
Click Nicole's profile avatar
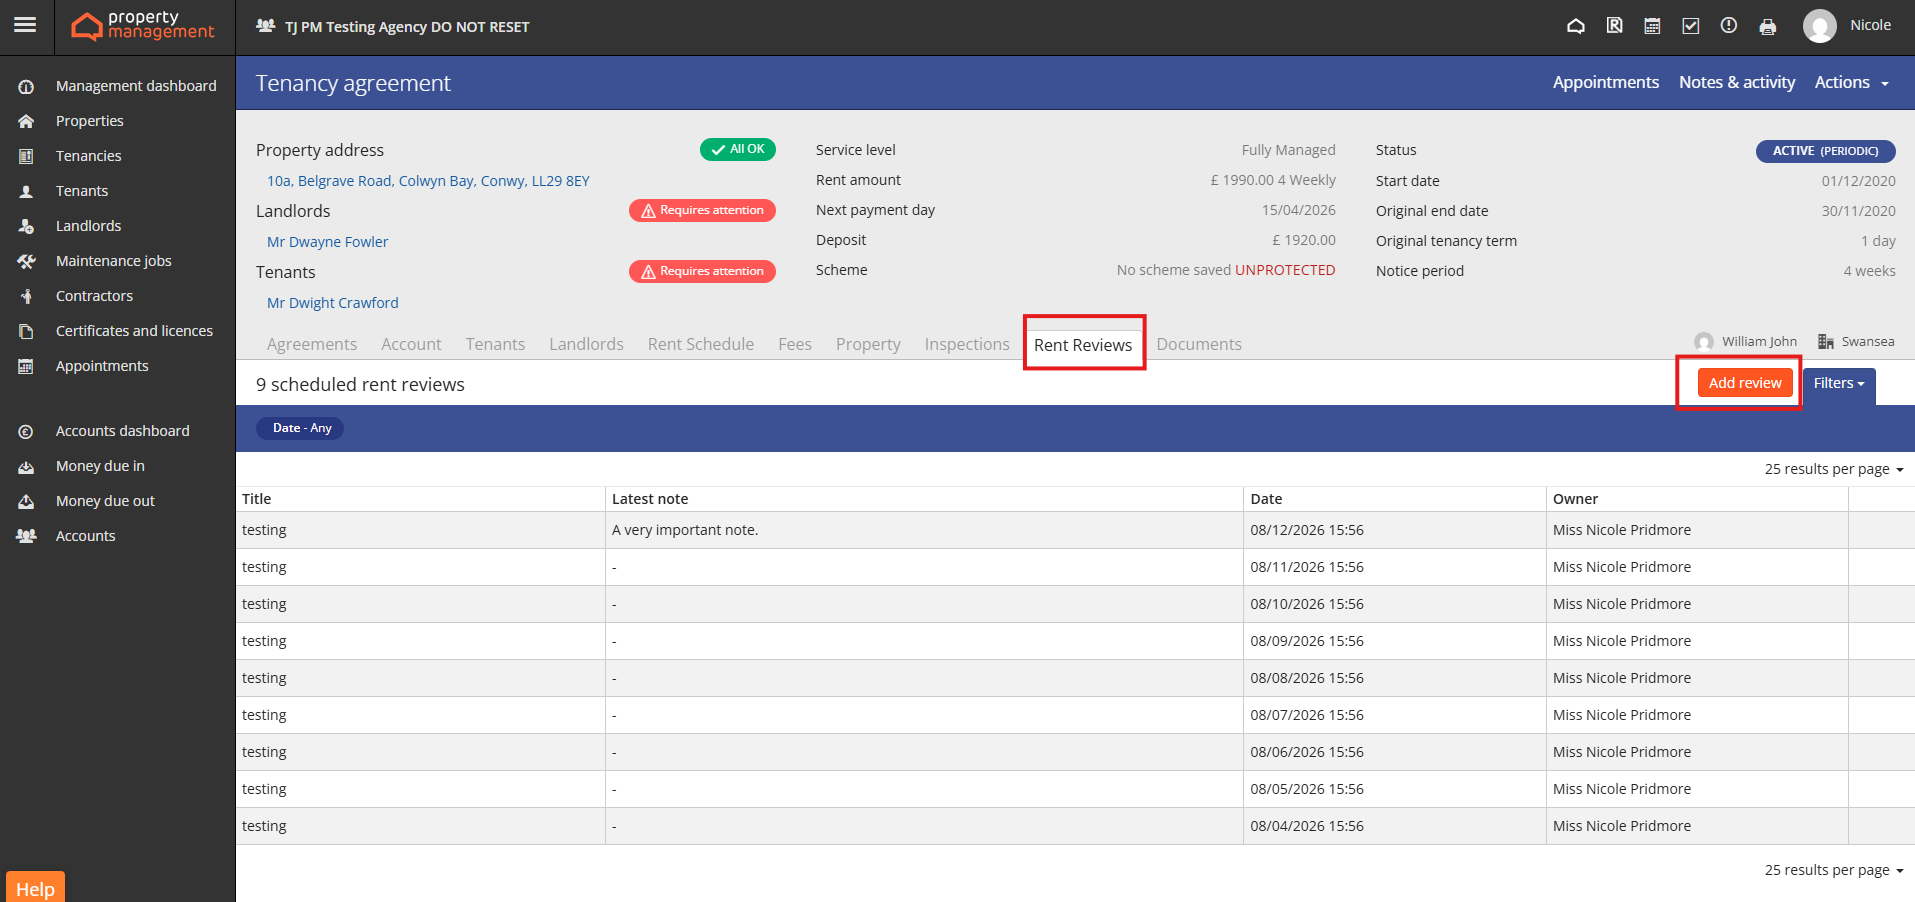click(1819, 26)
